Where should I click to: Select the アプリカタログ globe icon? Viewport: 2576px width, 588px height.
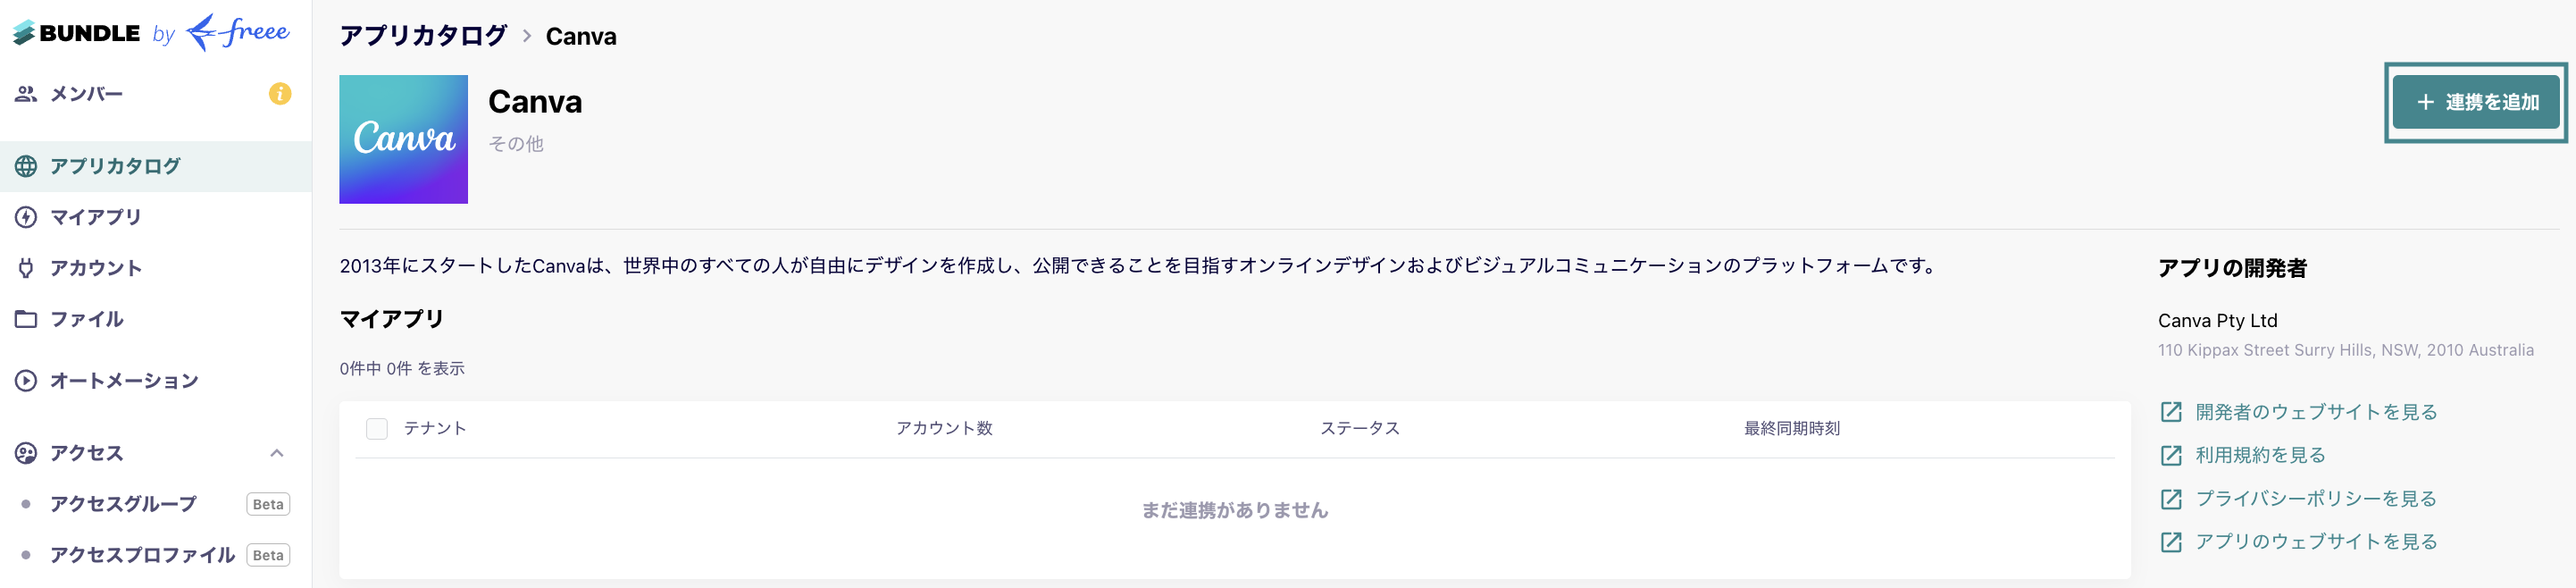(x=24, y=166)
